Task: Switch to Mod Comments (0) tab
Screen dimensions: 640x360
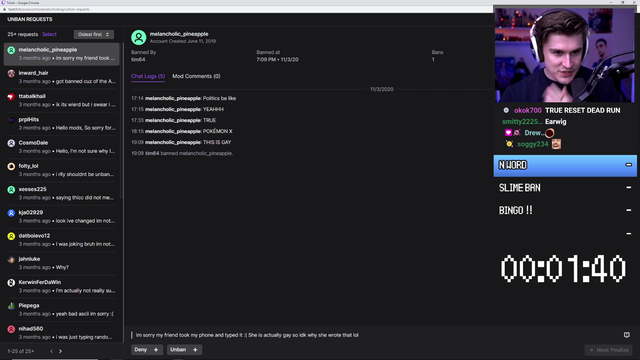Action: click(196, 76)
